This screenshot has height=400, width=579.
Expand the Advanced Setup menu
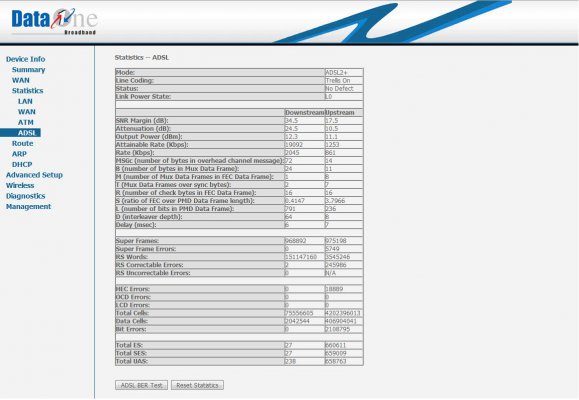[x=34, y=175]
